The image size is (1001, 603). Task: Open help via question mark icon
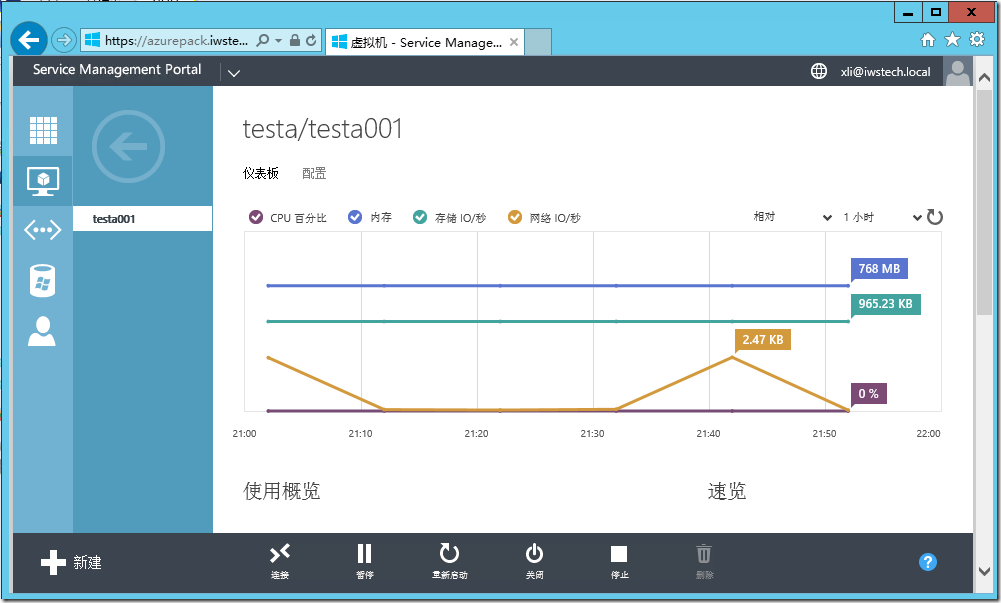(928, 562)
